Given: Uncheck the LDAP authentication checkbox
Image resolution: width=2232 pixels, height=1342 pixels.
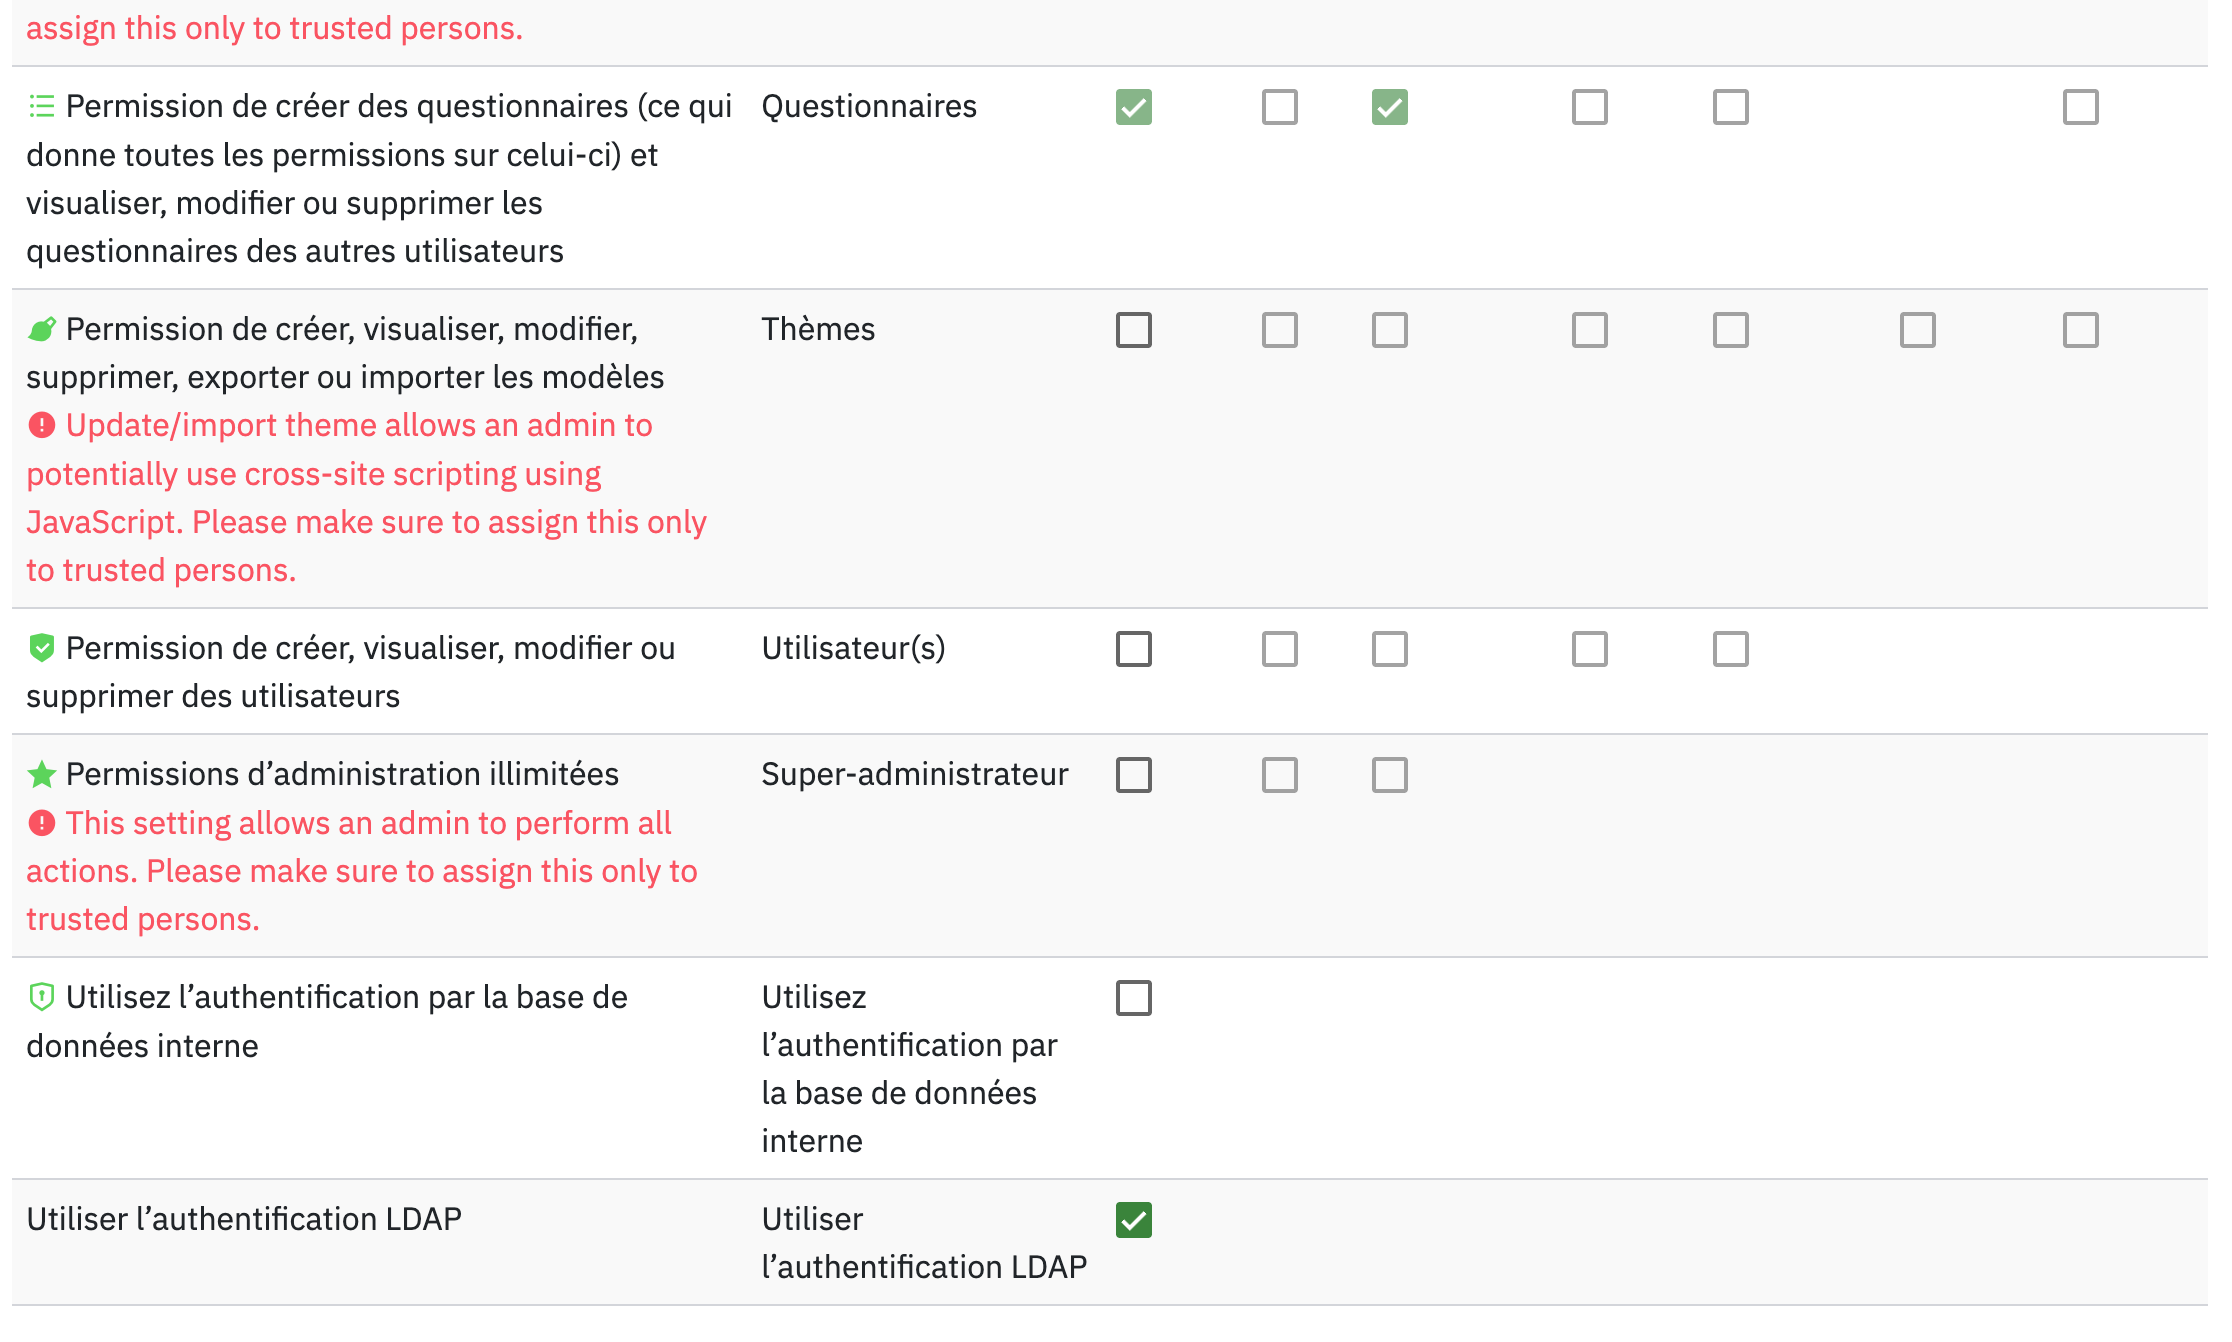Looking at the screenshot, I should 1133,1220.
